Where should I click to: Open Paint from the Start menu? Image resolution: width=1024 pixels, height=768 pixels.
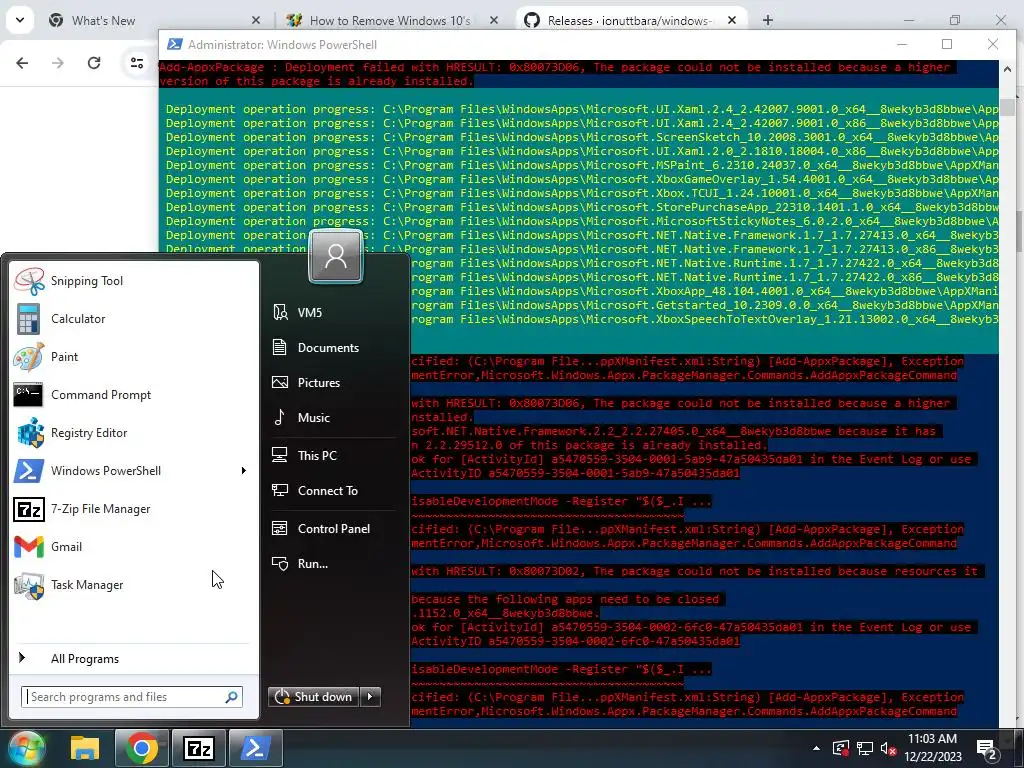(x=134, y=357)
